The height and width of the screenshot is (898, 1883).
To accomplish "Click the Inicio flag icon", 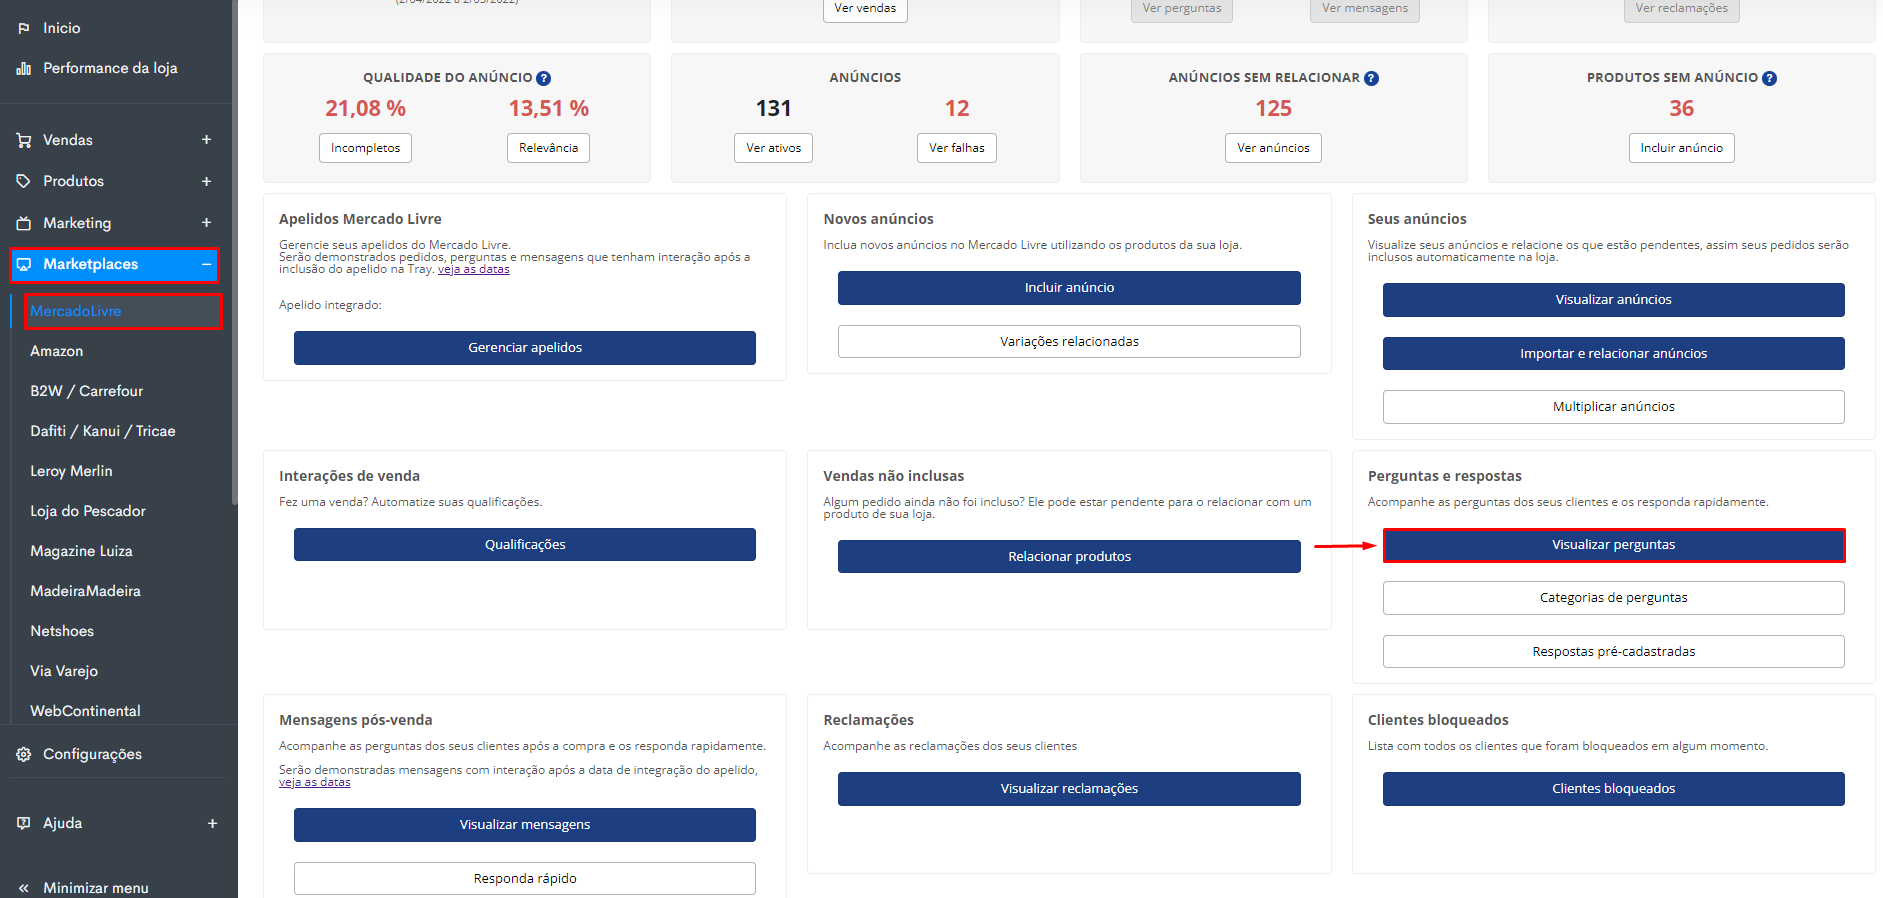I will click(24, 28).
